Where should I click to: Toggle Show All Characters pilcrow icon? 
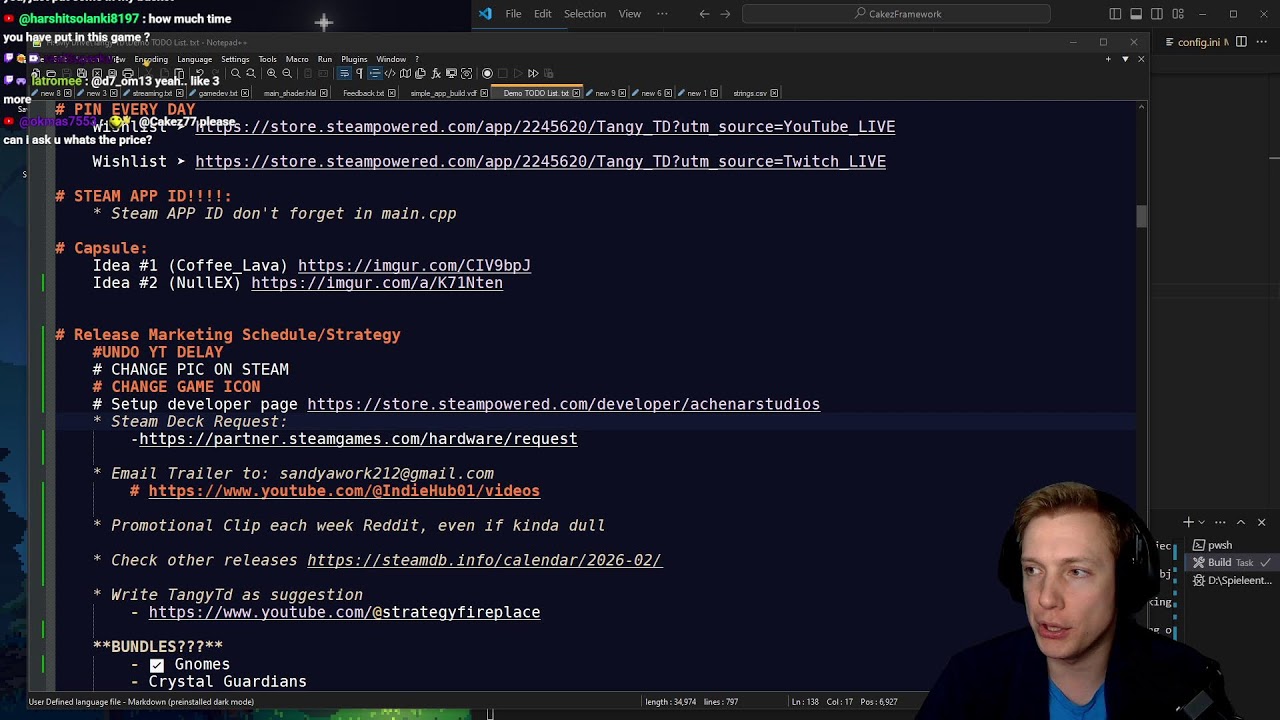click(x=359, y=73)
